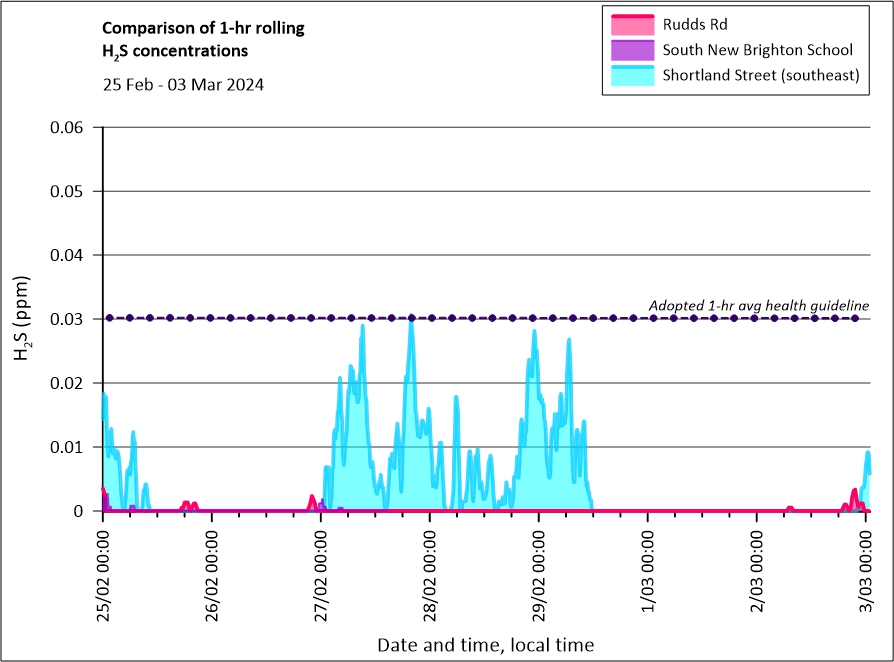The height and width of the screenshot is (662, 894).
Task: Click the date range subtitle 25 Feb - 03 Mar 2024
Action: [183, 84]
